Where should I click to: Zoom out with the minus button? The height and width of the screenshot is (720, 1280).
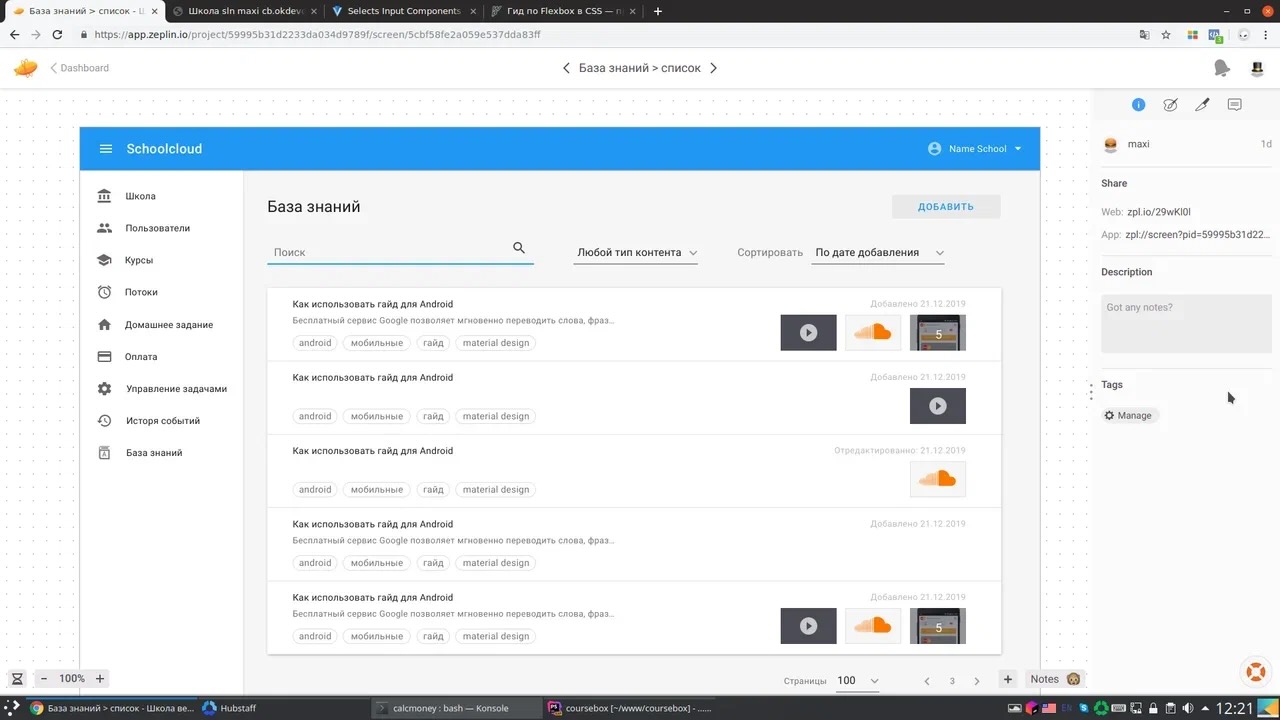43,679
